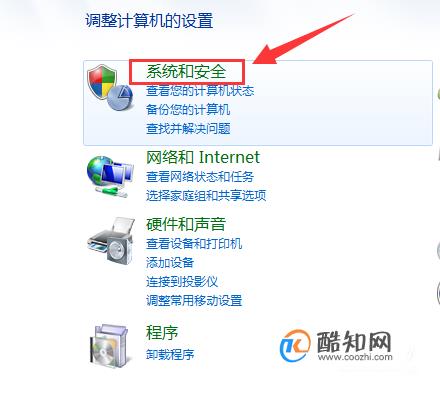Screen dimensions: 440x400
Task: Click the Programs disc box icon
Action: coord(109,346)
